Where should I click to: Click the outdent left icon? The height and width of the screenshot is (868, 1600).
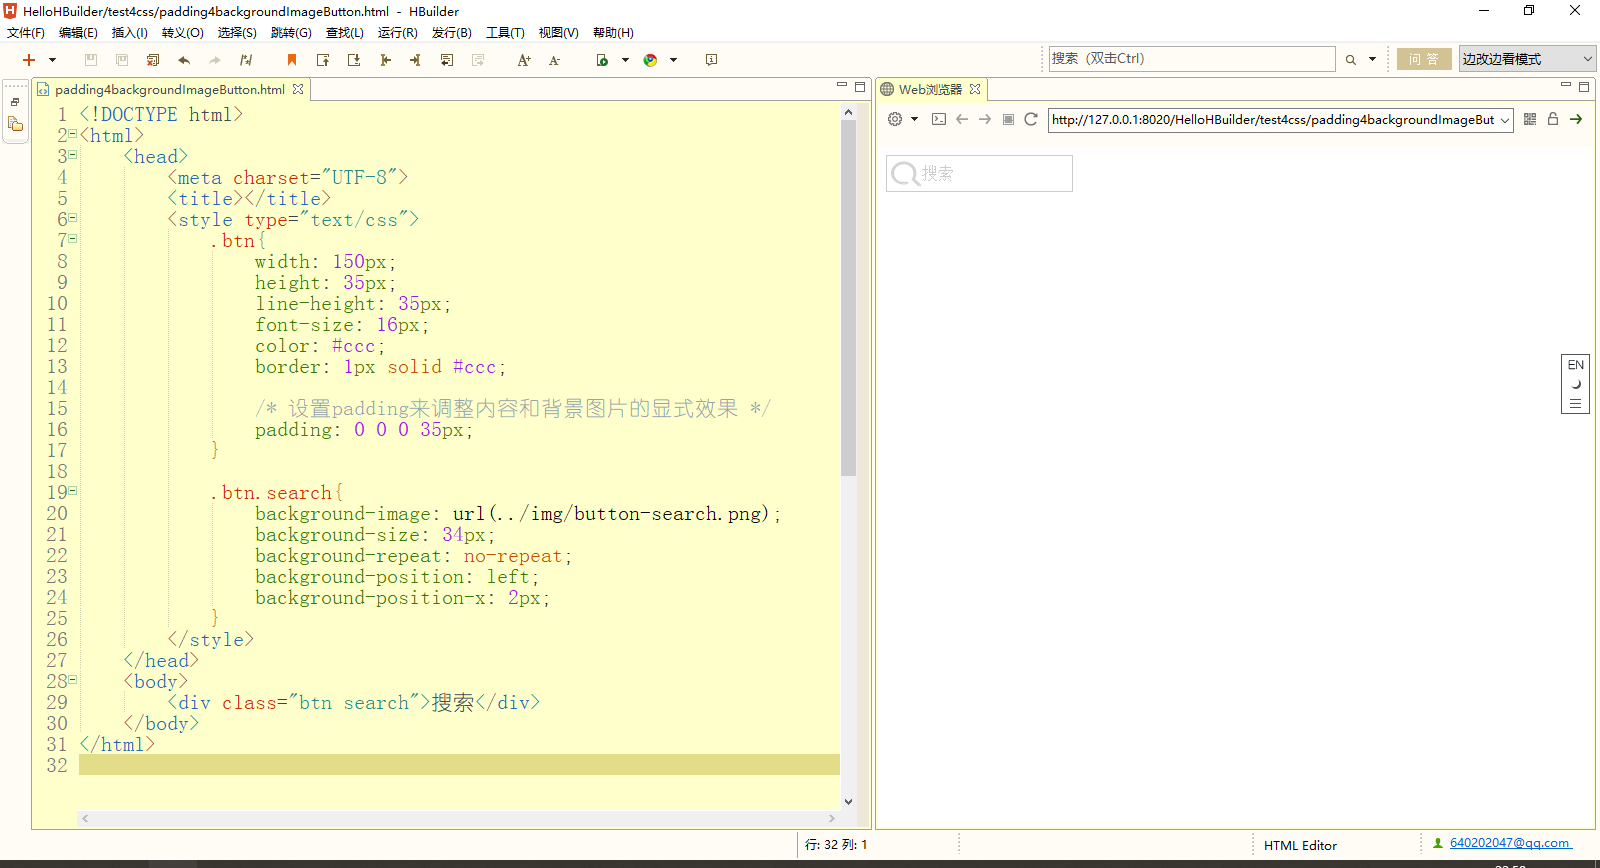tap(385, 60)
